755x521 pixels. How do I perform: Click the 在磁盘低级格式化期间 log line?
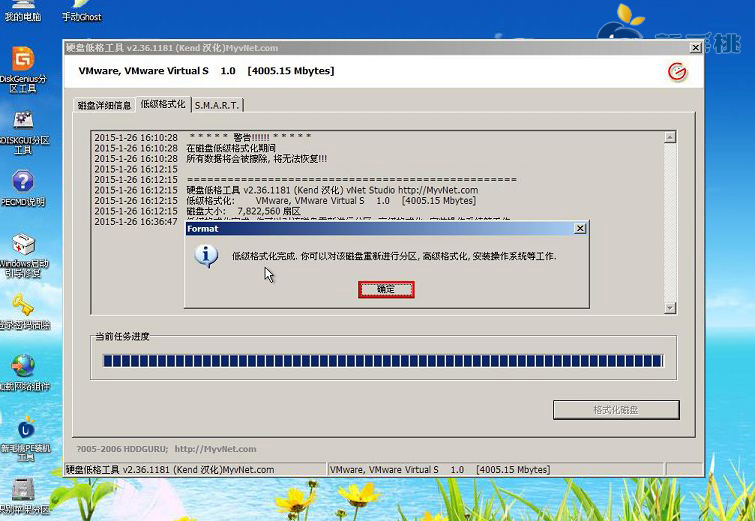tap(185, 148)
